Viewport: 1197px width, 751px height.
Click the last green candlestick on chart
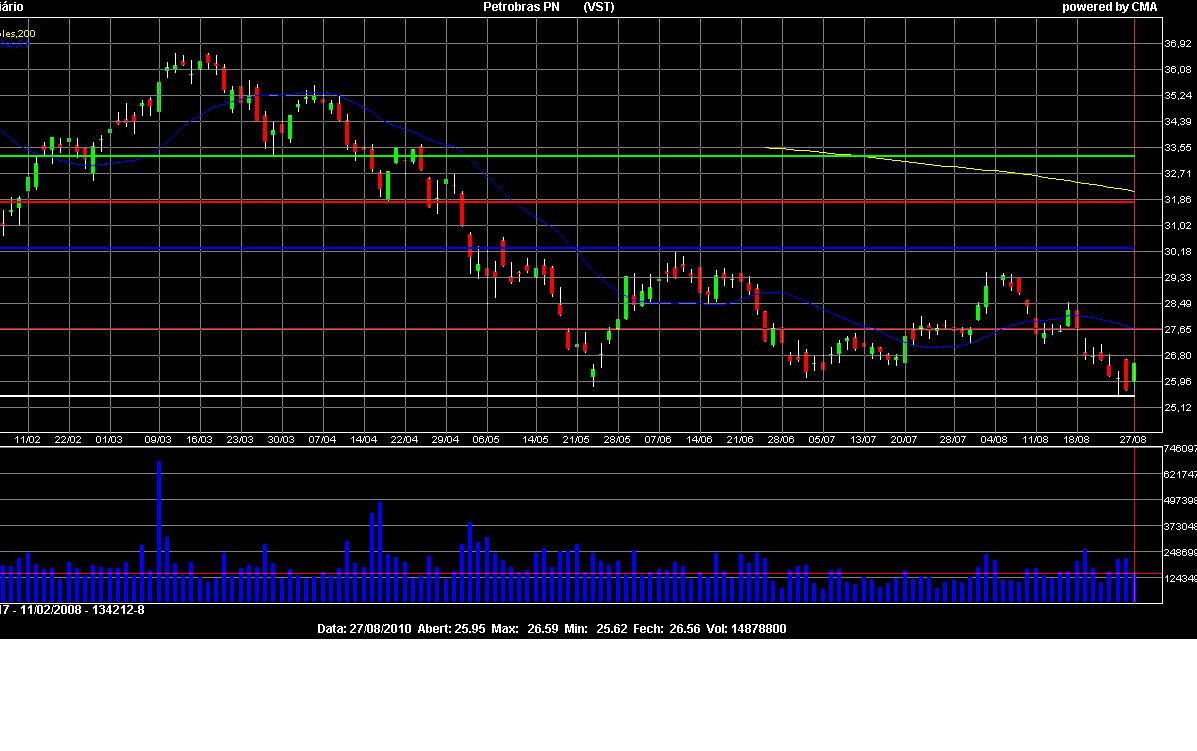coord(1134,371)
